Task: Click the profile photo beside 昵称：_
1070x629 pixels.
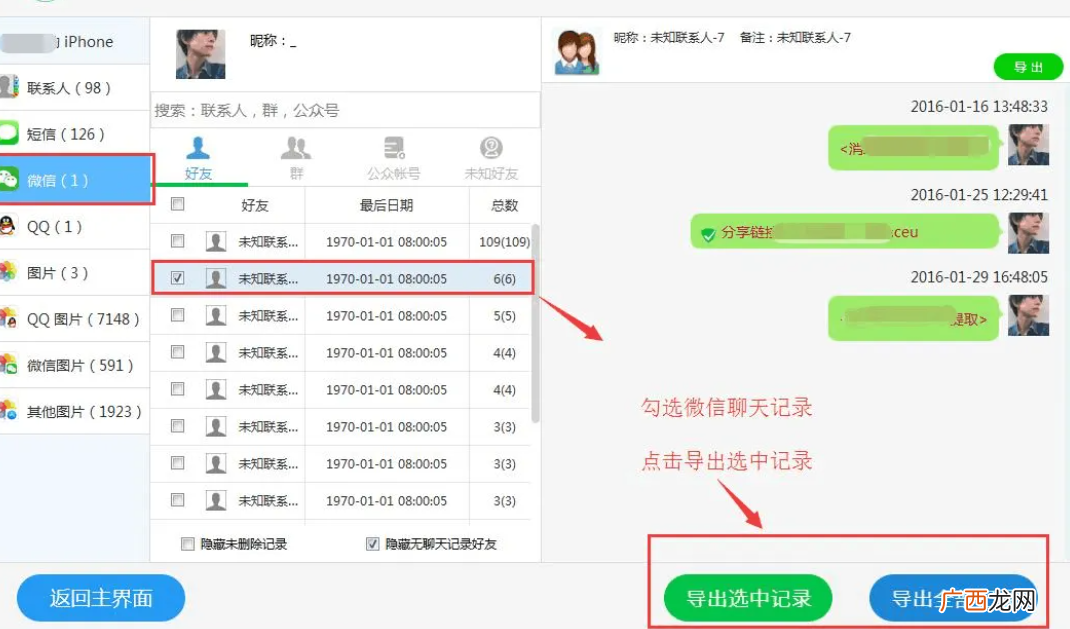Action: point(201,54)
